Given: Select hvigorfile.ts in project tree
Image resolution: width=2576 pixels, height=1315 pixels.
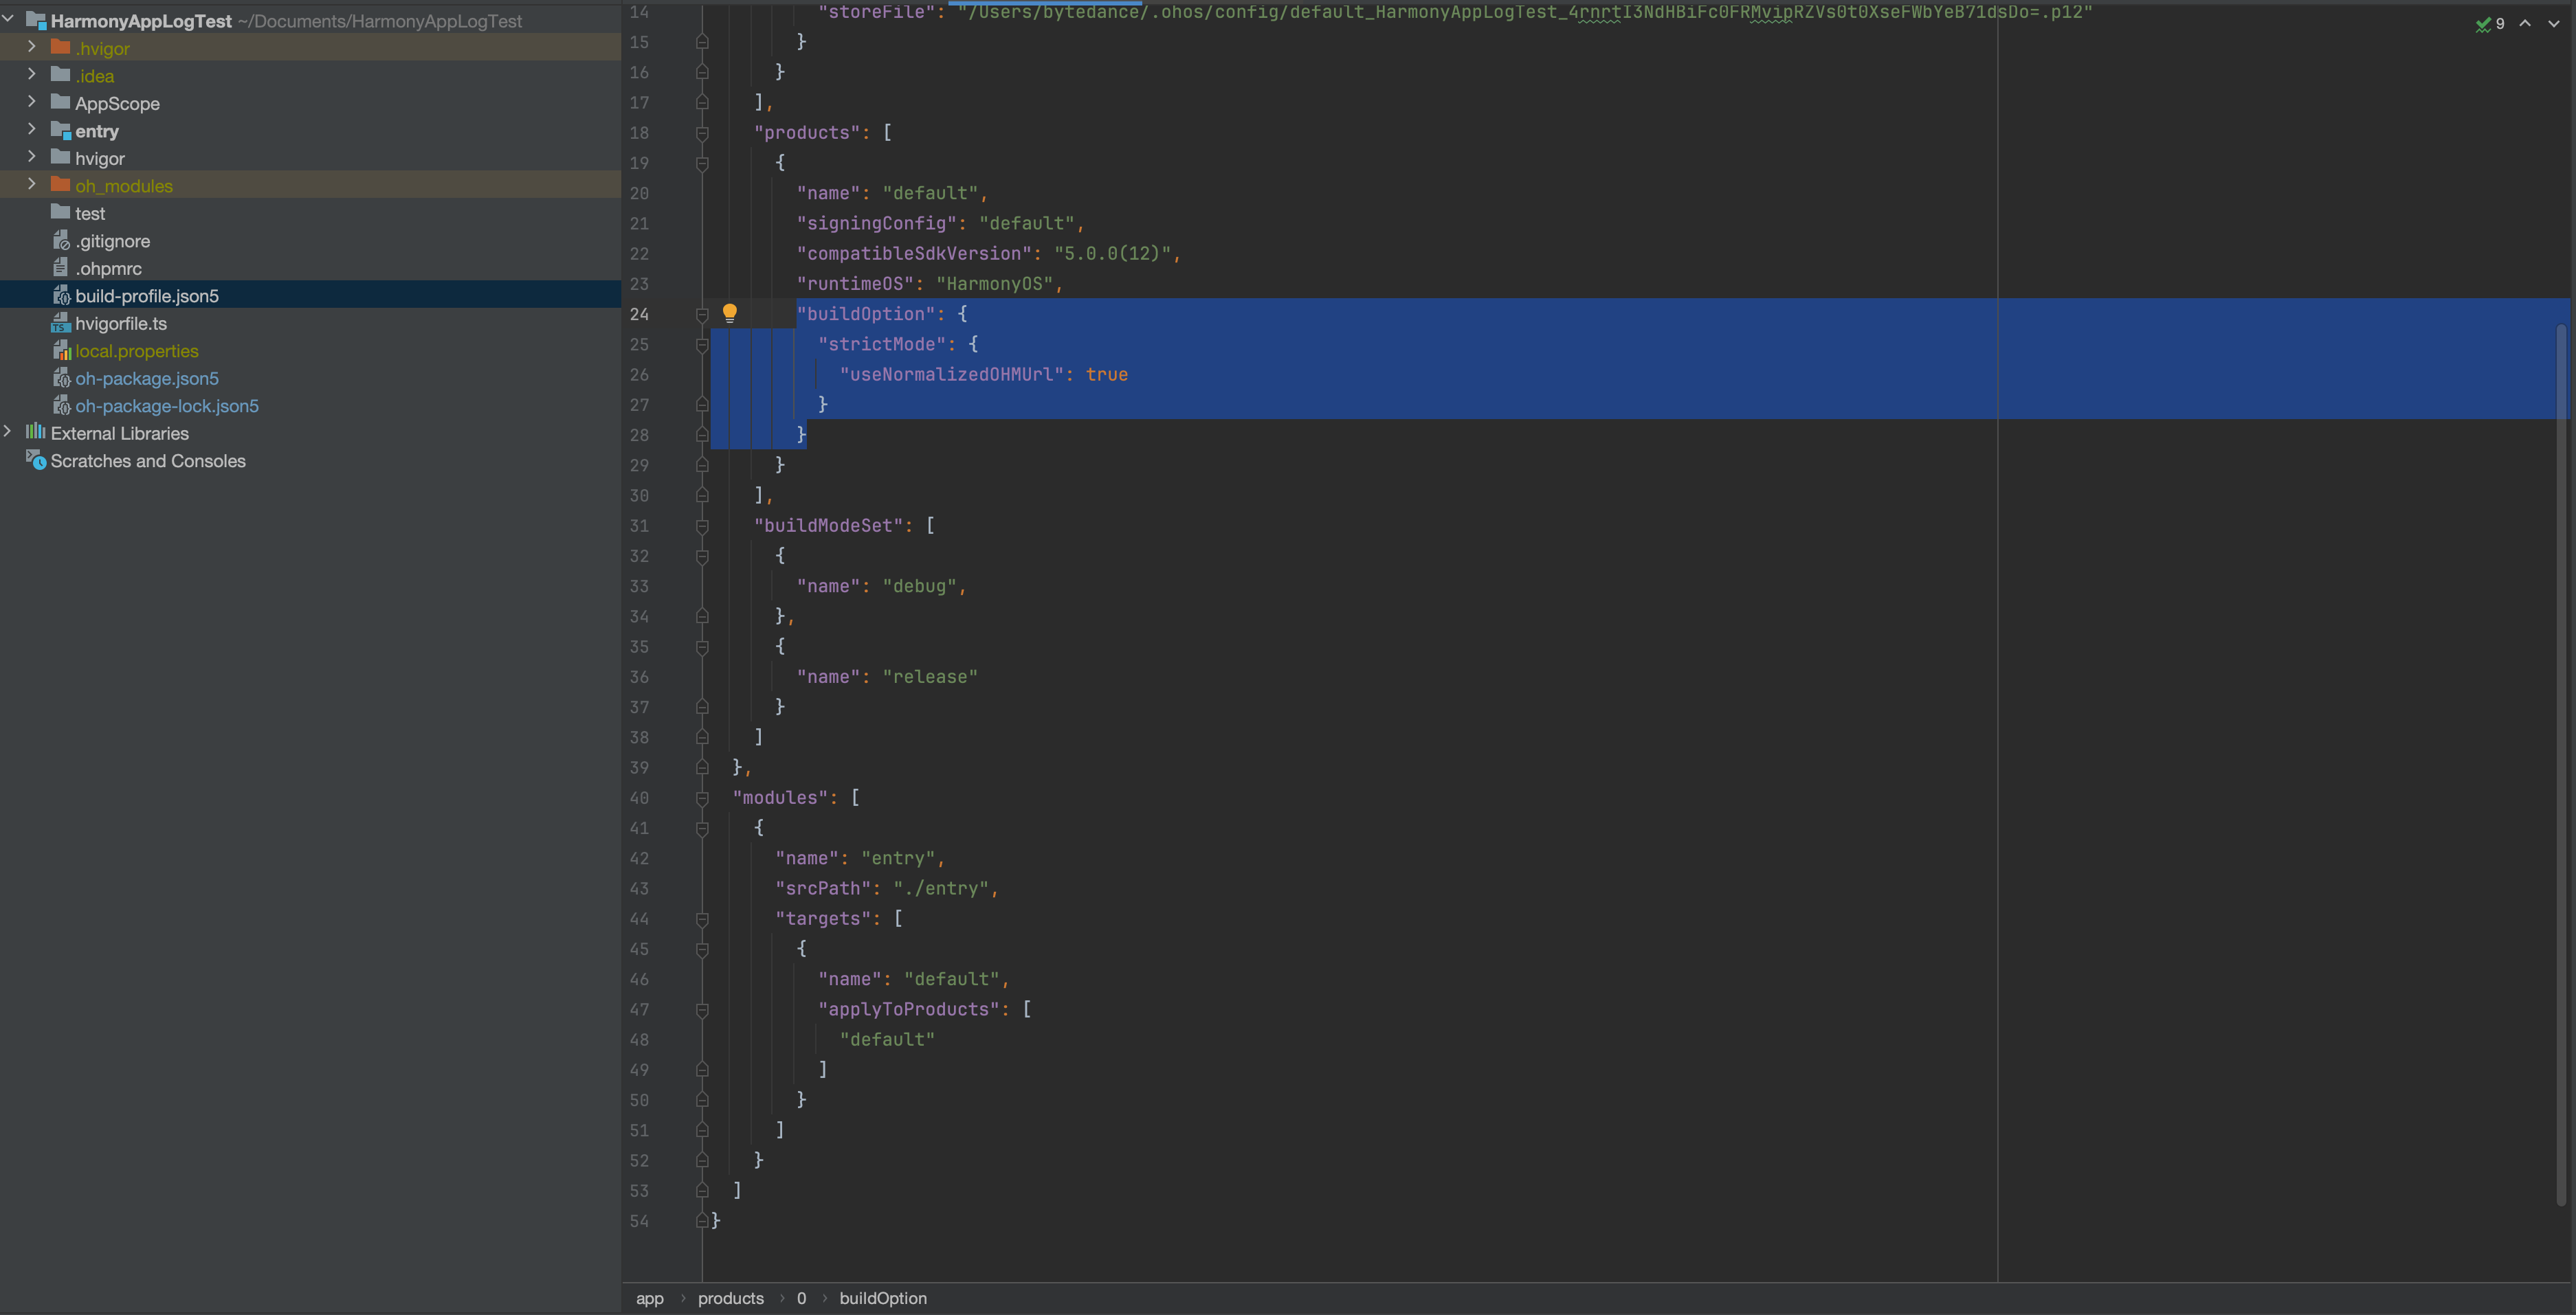Looking at the screenshot, I should [x=310, y=323].
